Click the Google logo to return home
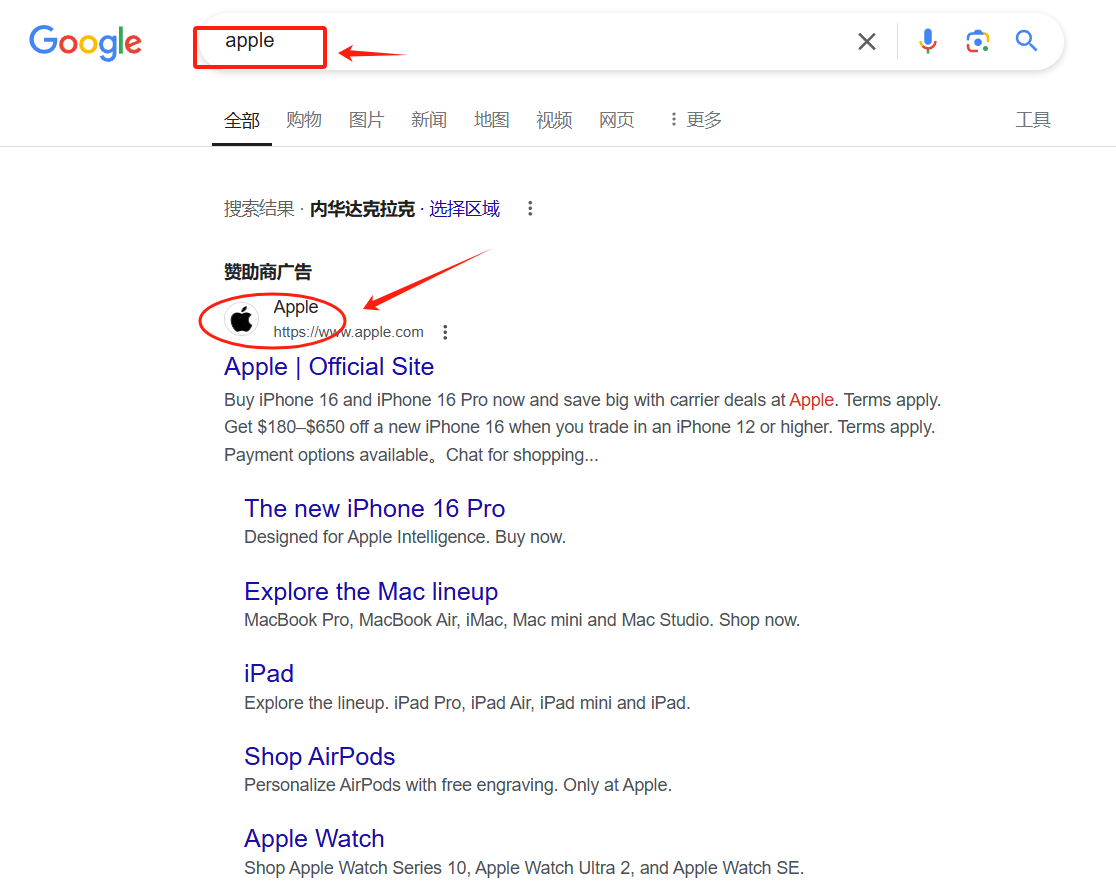This screenshot has height=895, width=1116. pos(85,43)
